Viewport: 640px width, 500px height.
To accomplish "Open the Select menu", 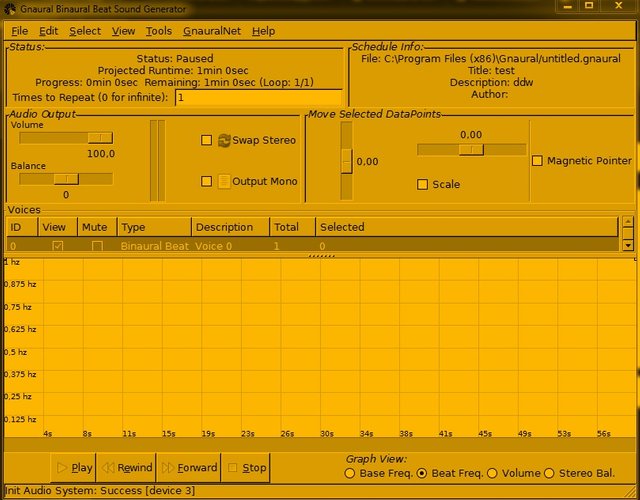I will [x=85, y=31].
